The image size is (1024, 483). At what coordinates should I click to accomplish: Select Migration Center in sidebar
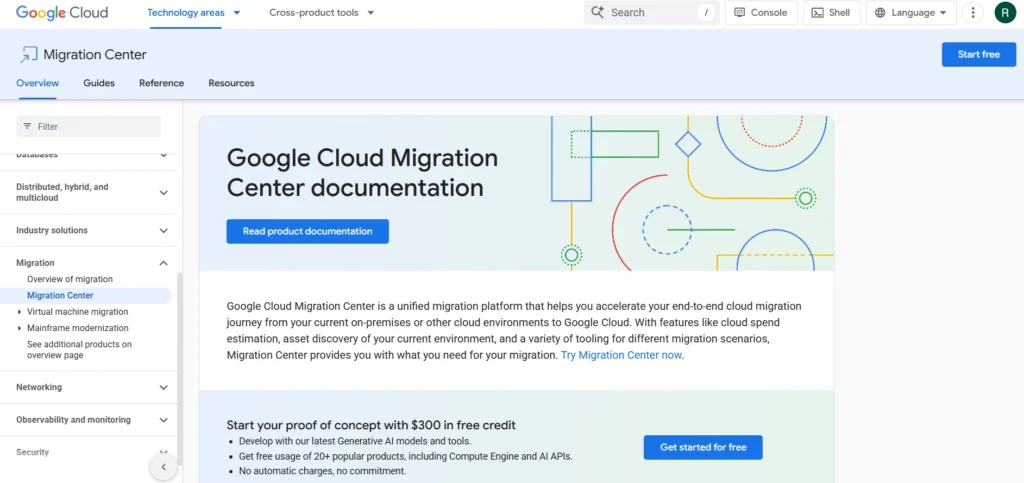60,296
